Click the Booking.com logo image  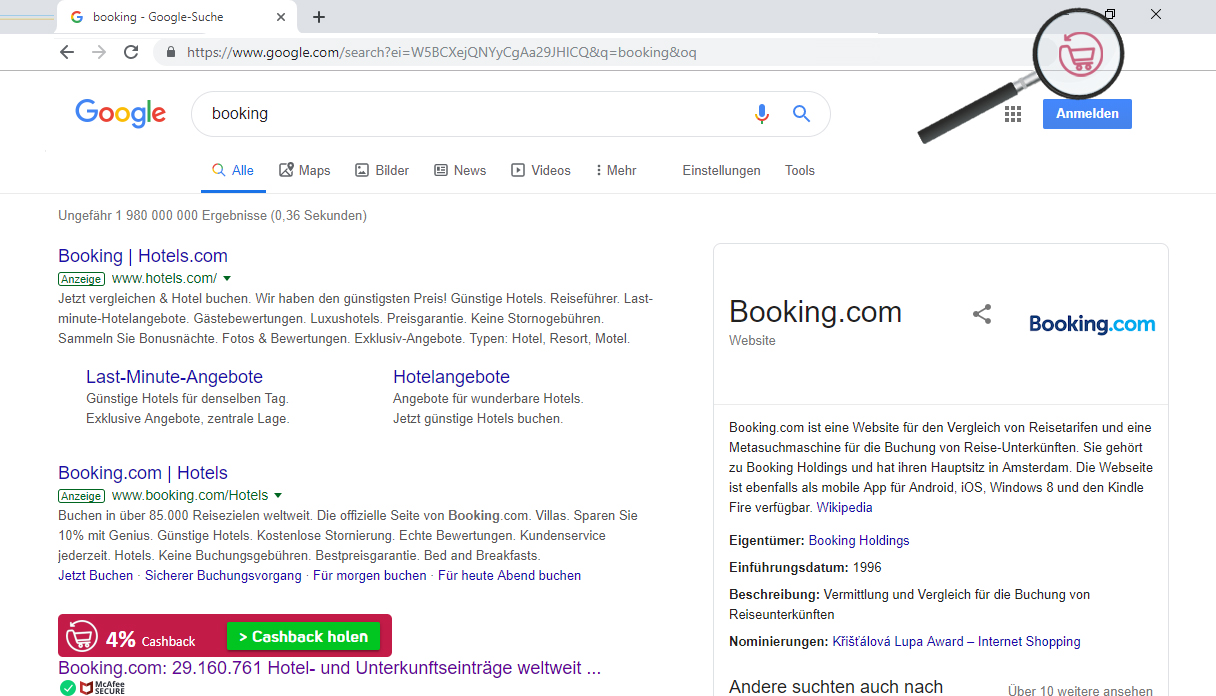(x=1092, y=324)
